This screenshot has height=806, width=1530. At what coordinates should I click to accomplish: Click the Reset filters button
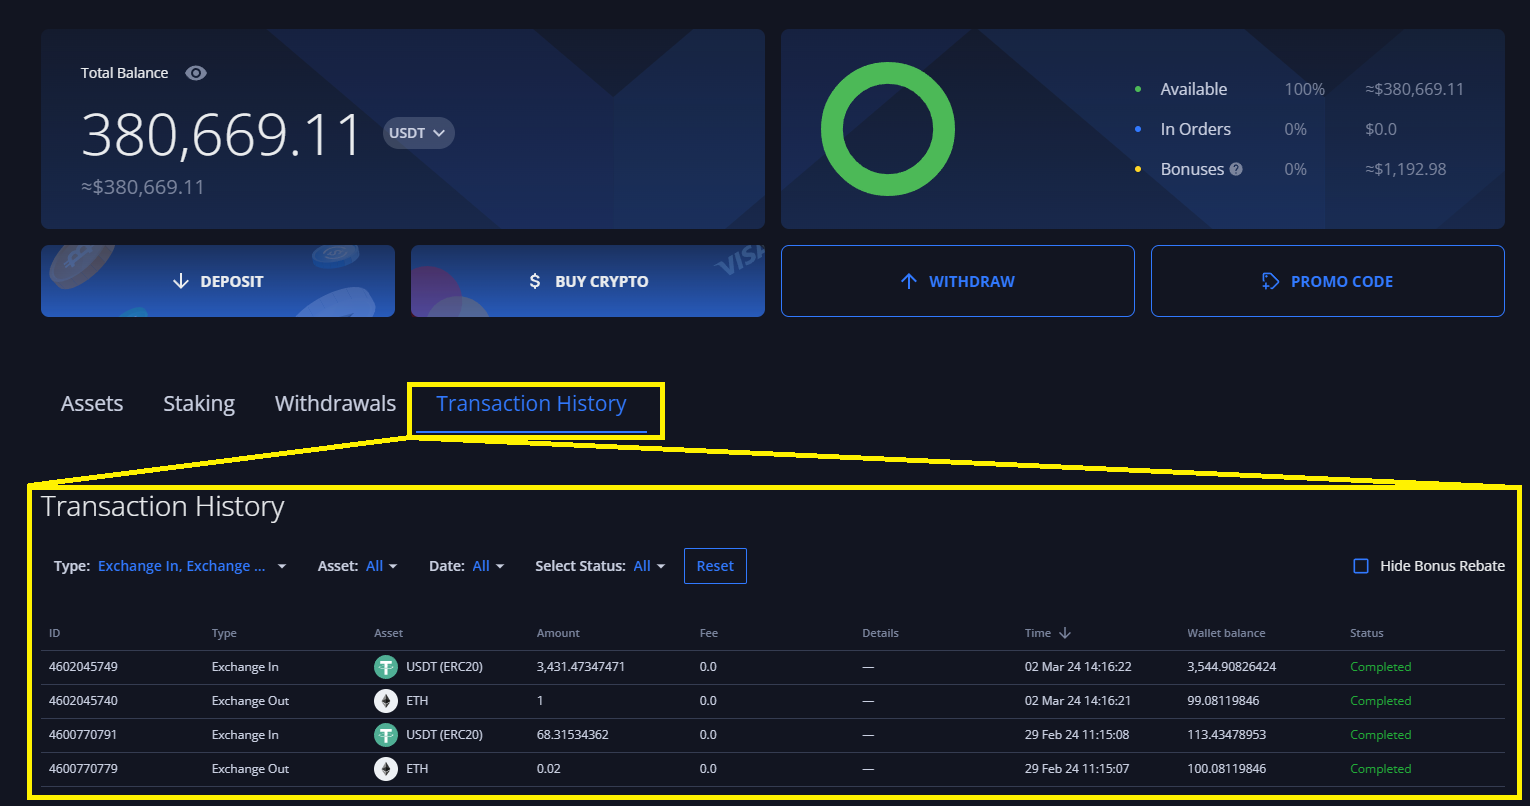tap(715, 566)
